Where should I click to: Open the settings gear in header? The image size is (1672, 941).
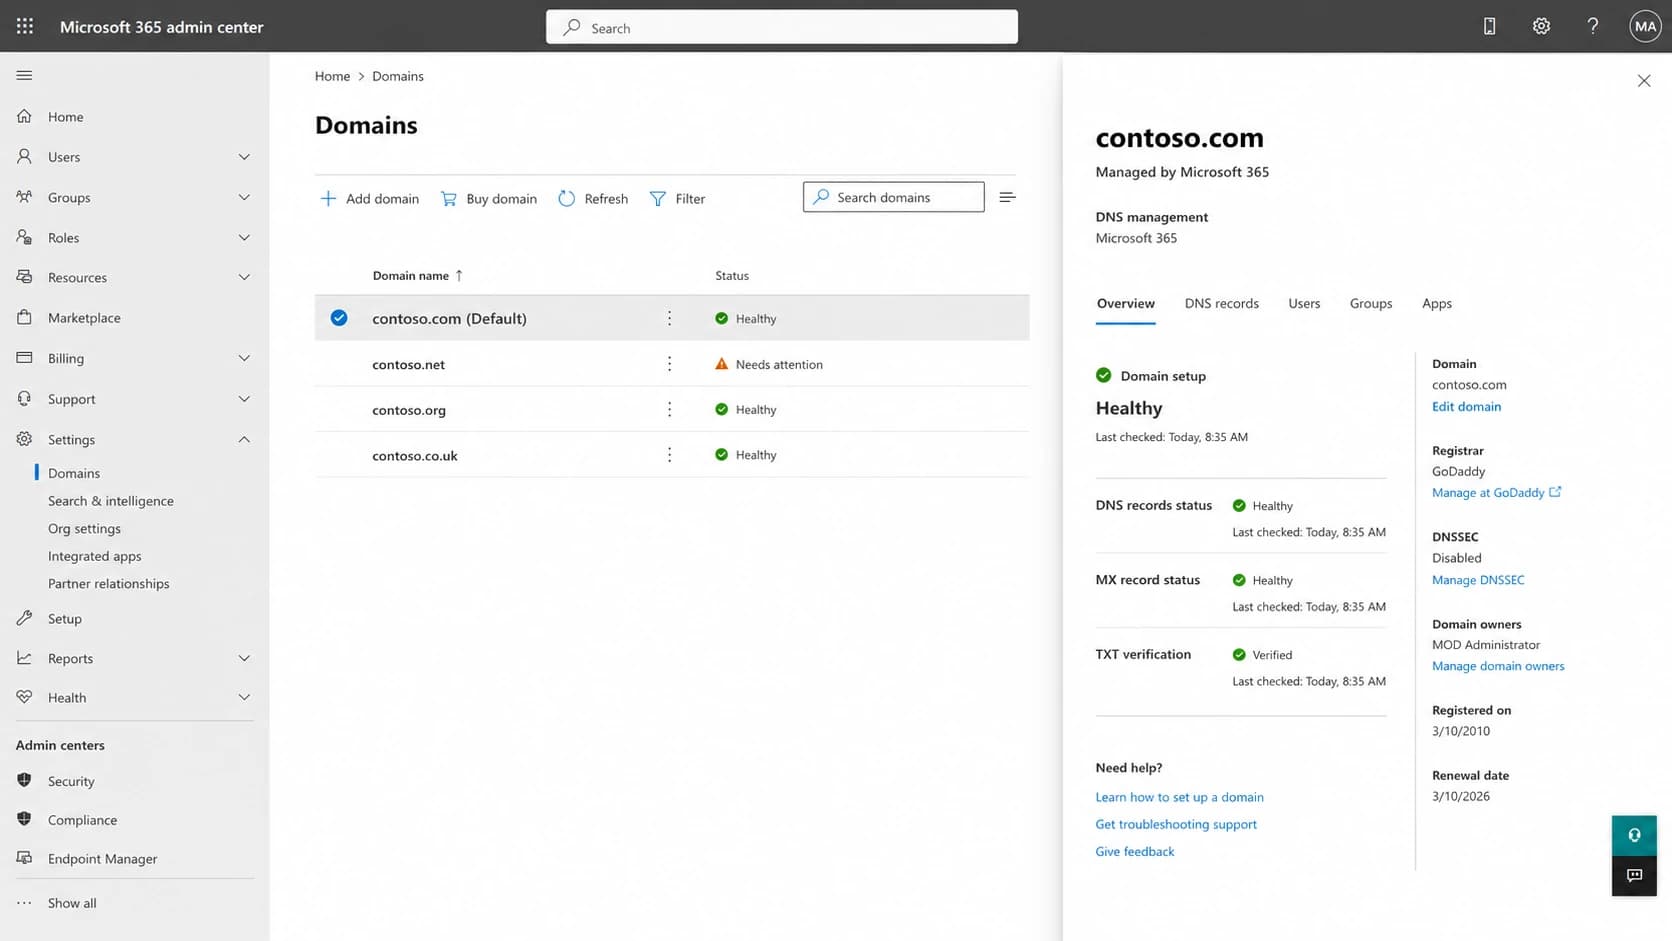tap(1541, 27)
